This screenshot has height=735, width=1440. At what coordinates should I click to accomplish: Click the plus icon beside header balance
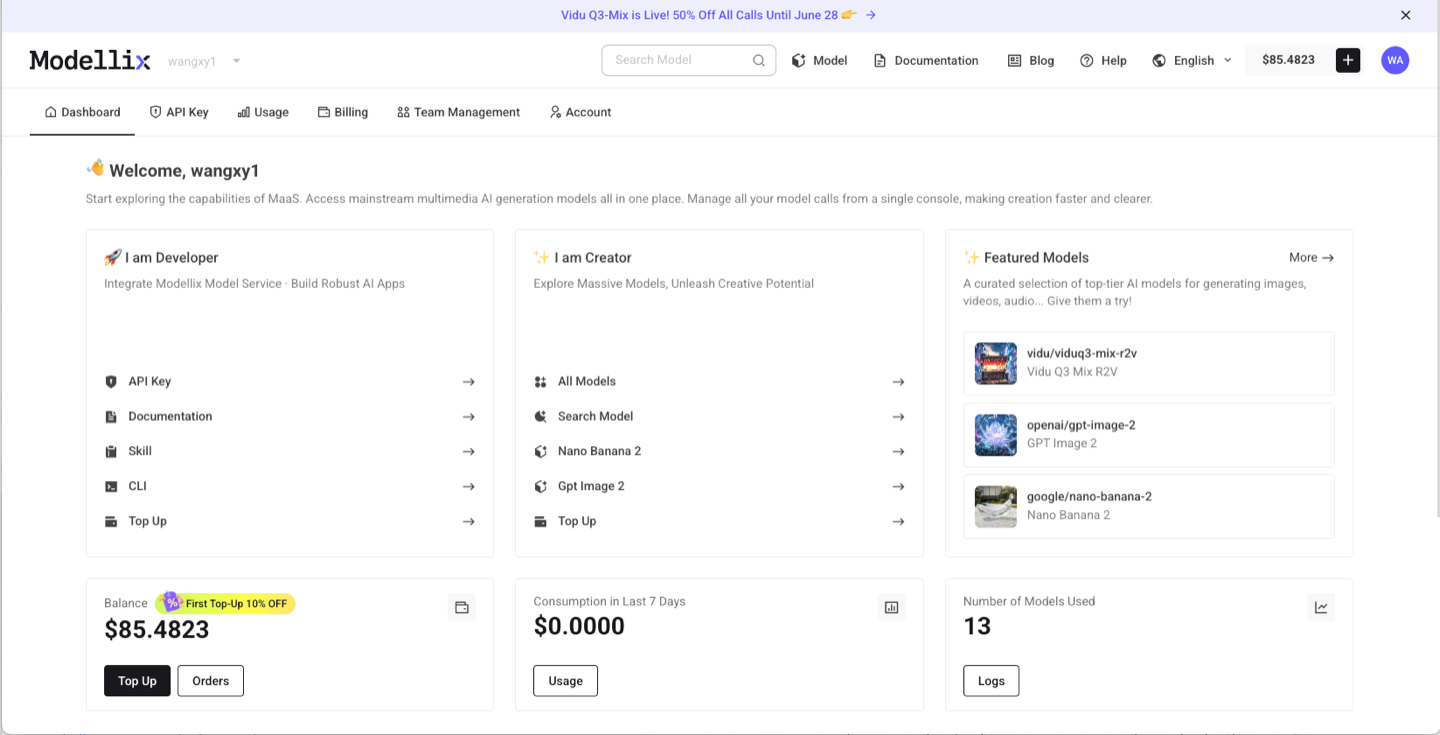point(1348,60)
